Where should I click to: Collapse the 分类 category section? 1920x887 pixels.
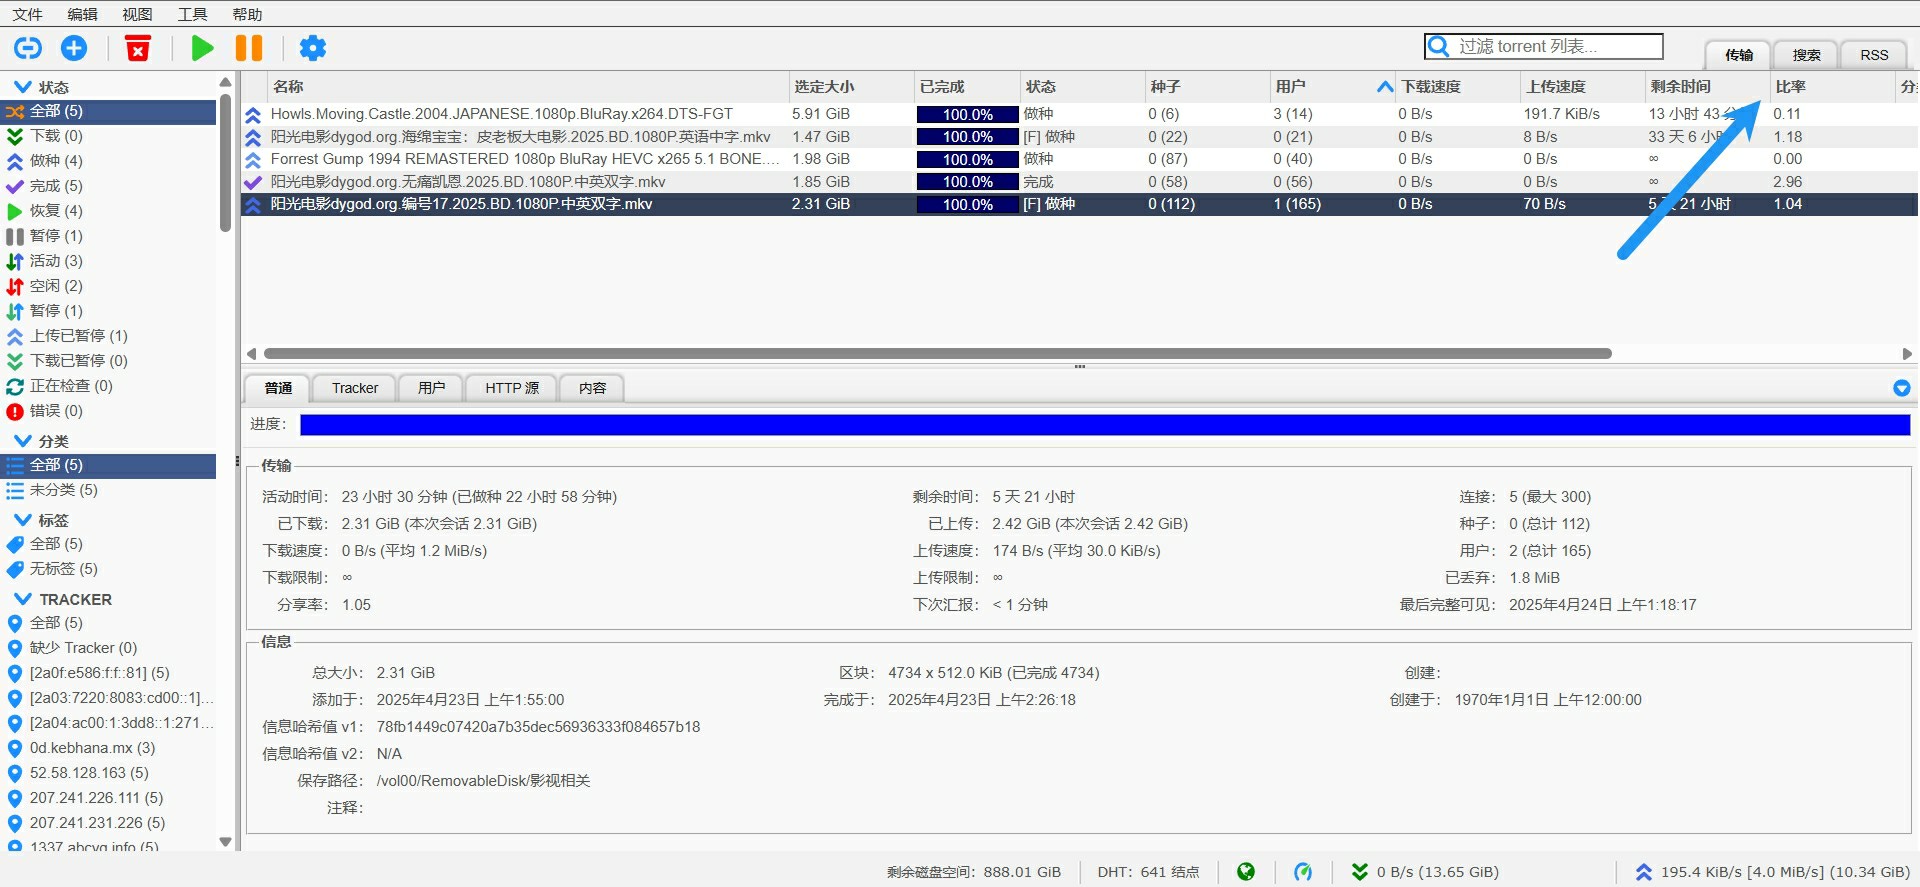pyautogui.click(x=23, y=441)
